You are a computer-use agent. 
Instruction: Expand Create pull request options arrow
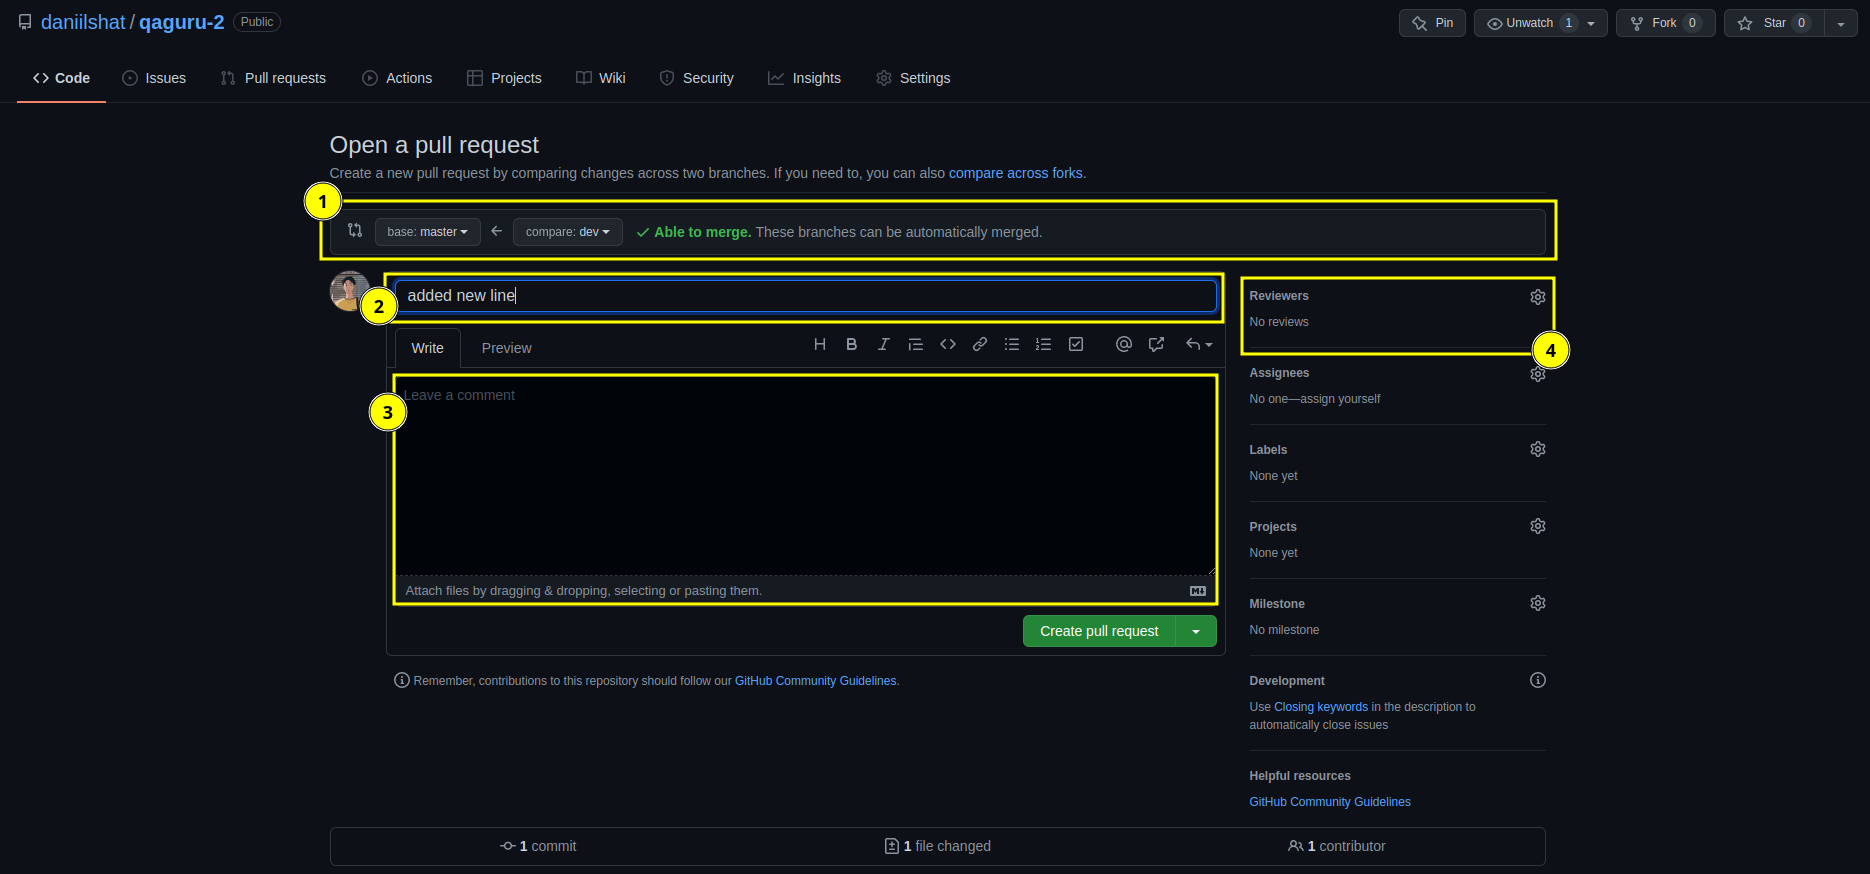tap(1196, 631)
